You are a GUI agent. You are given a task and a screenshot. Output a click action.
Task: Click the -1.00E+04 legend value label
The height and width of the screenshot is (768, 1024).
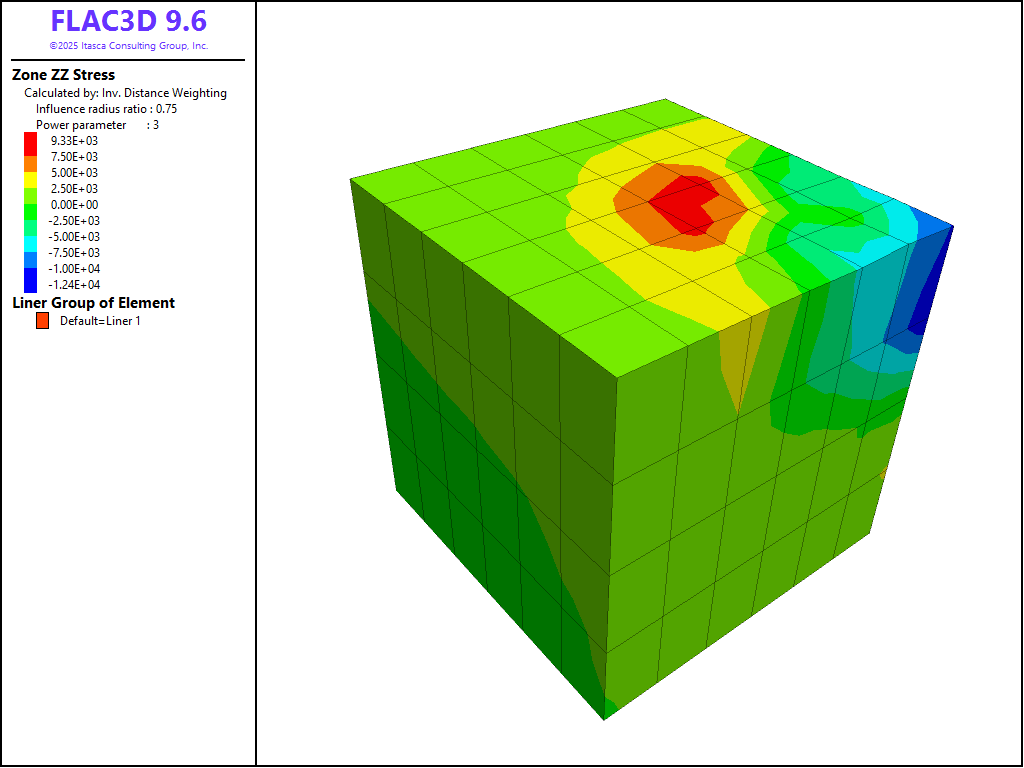click(74, 269)
